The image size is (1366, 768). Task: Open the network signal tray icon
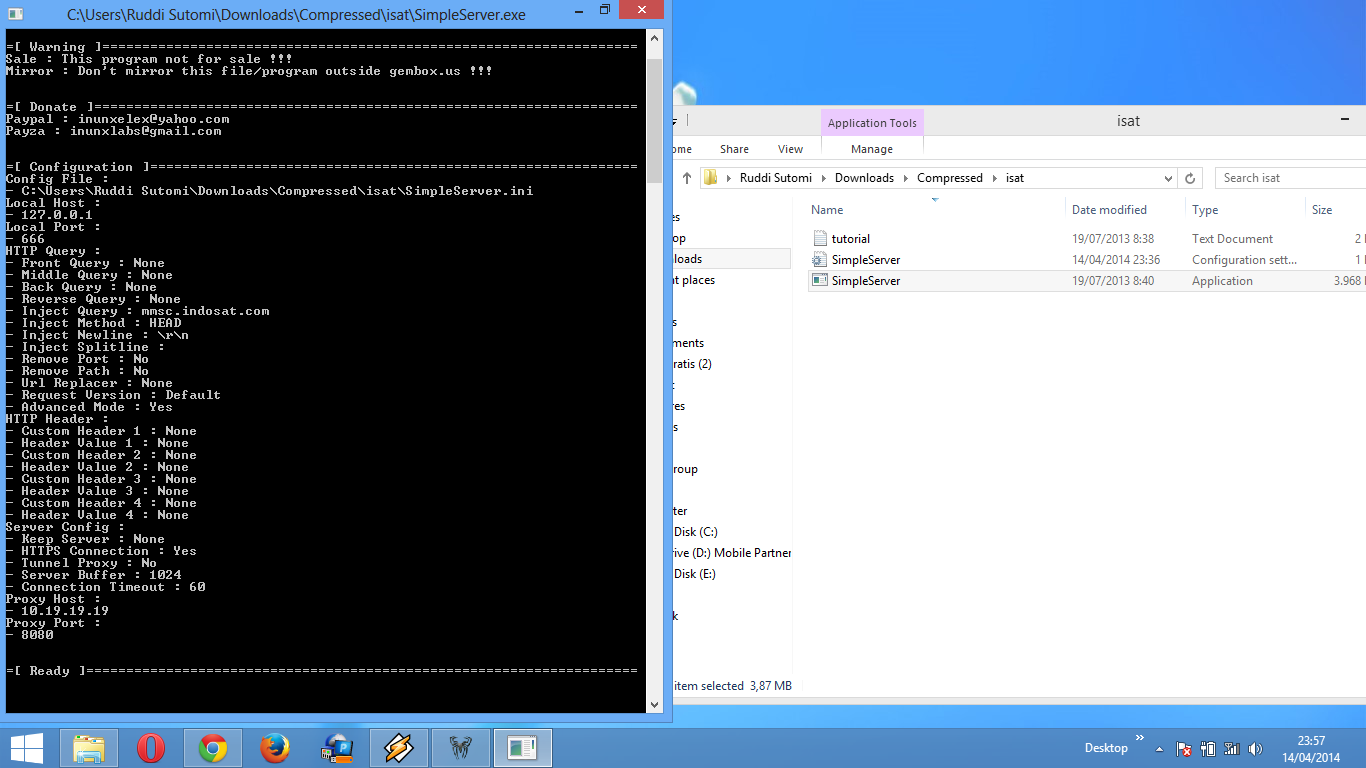point(1232,748)
